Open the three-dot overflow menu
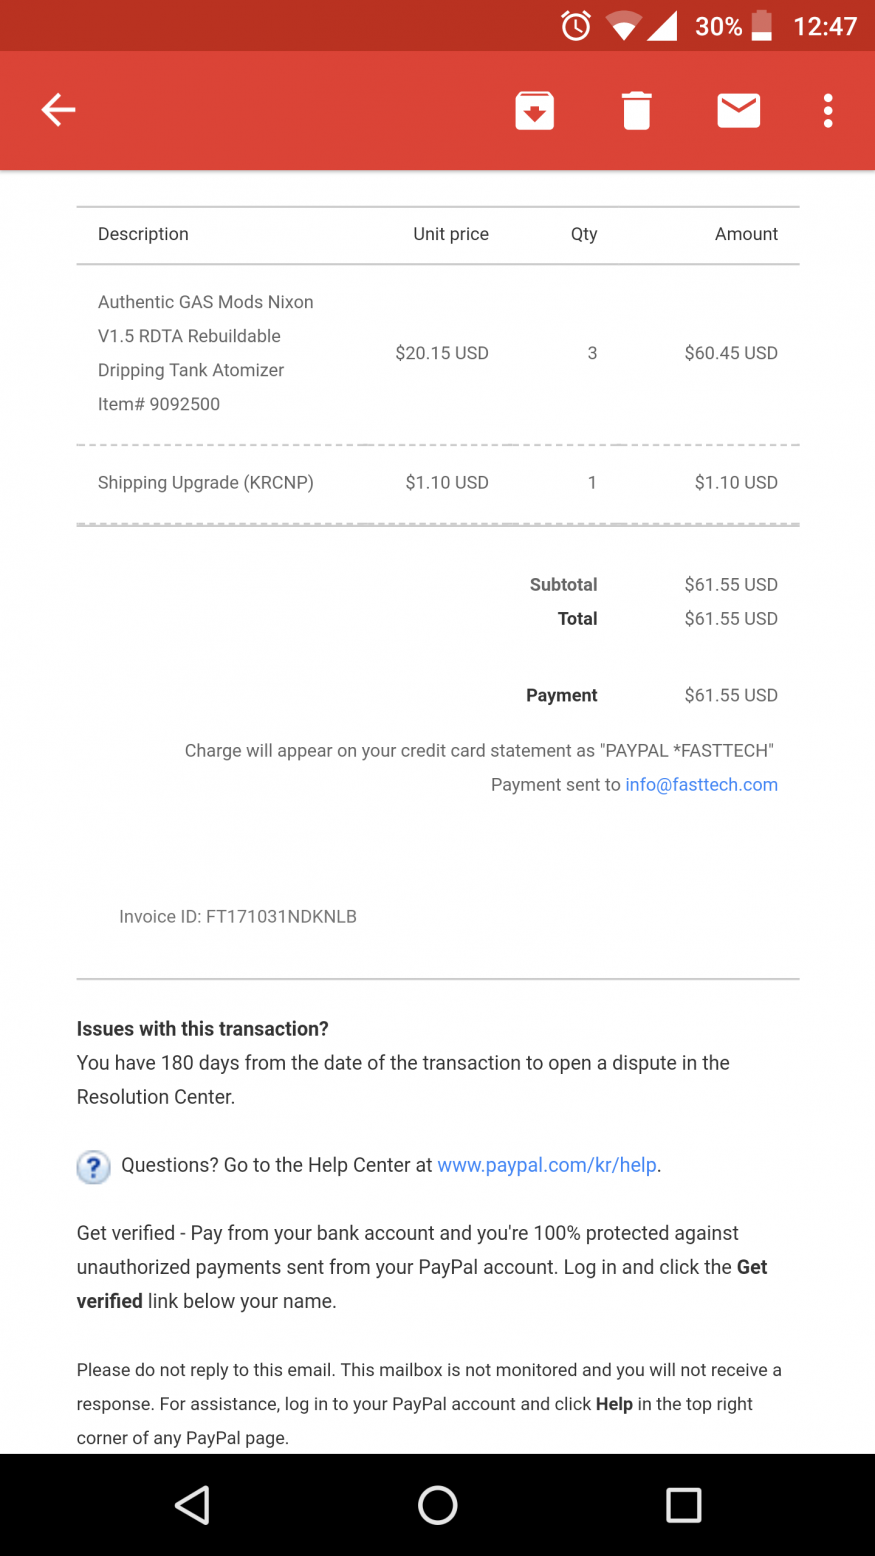This screenshot has width=875, height=1556. (x=828, y=110)
